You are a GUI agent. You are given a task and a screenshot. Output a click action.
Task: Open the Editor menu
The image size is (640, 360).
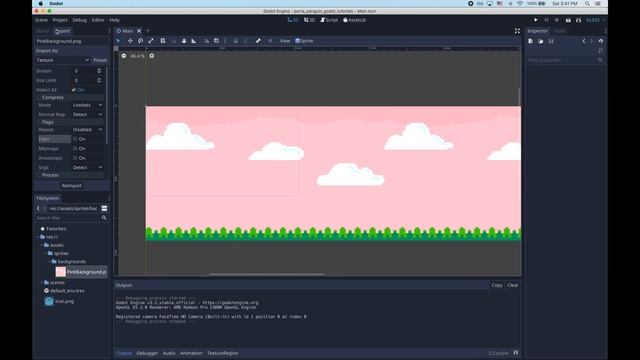[98, 20]
